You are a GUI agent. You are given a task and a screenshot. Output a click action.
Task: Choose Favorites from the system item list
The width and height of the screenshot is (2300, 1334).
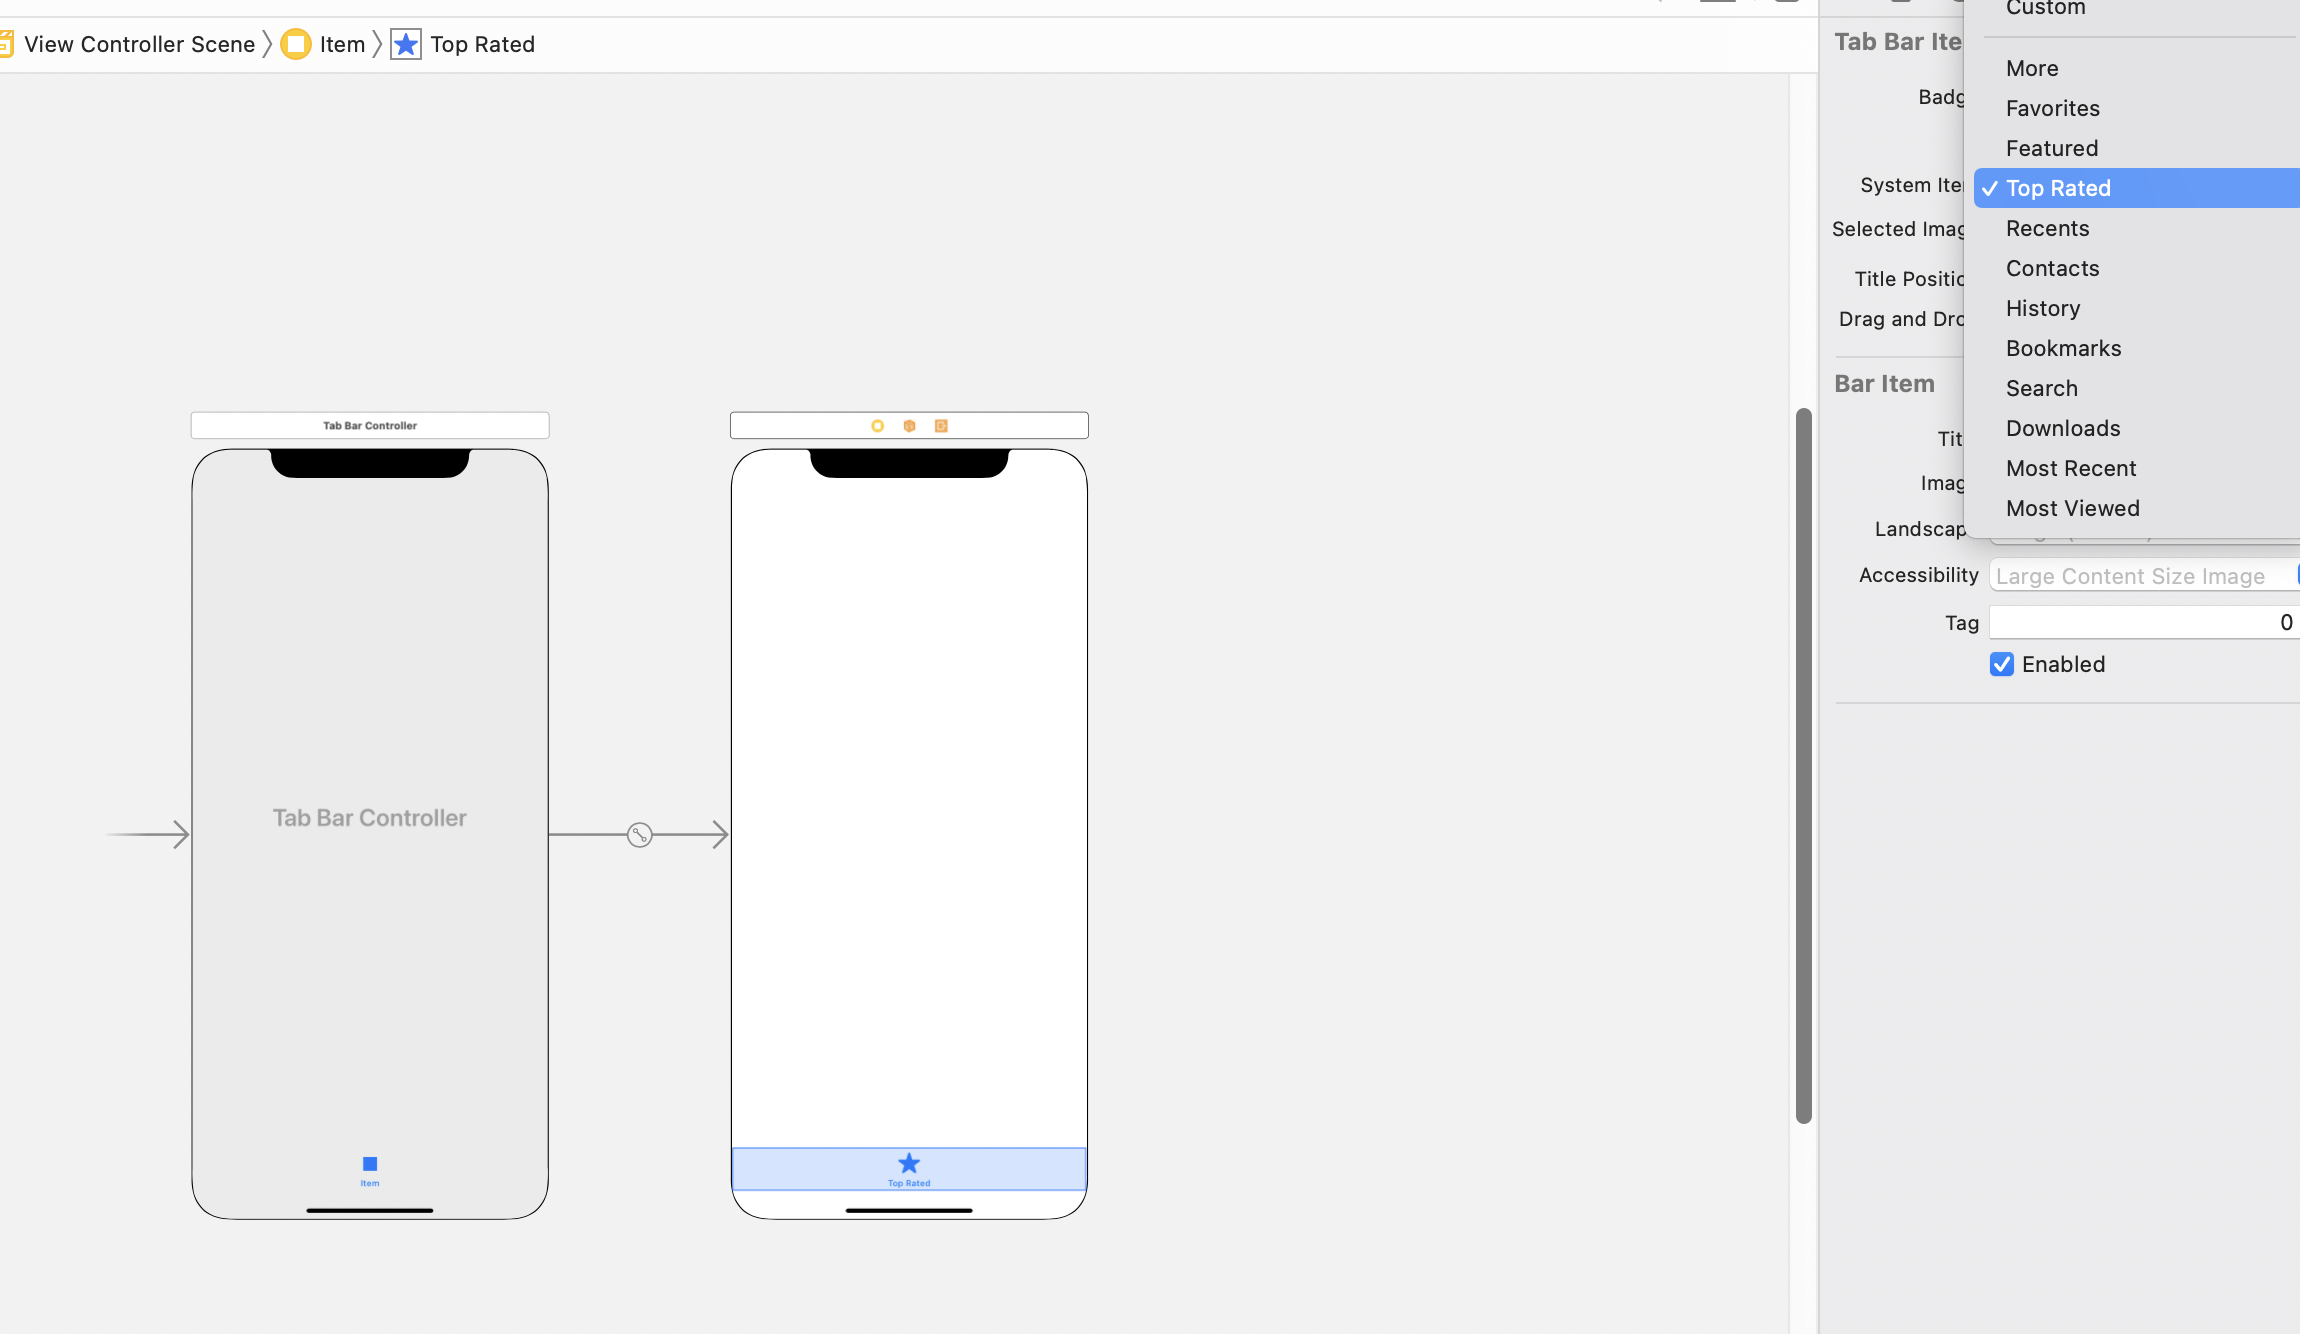coord(2052,108)
